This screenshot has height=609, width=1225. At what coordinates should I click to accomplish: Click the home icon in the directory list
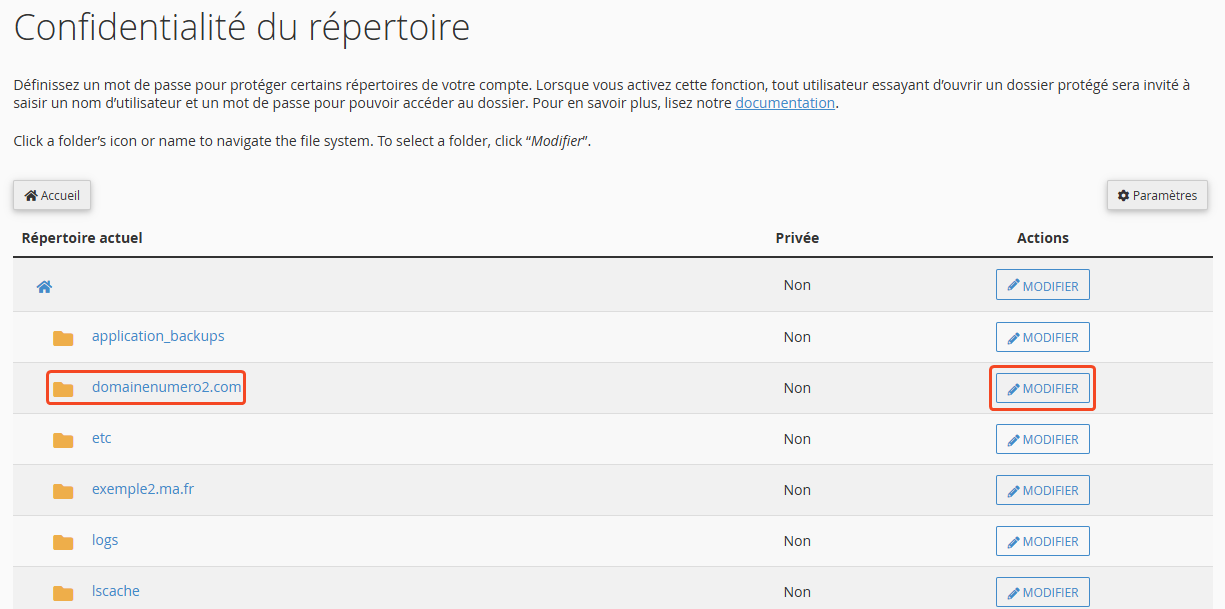coord(44,287)
